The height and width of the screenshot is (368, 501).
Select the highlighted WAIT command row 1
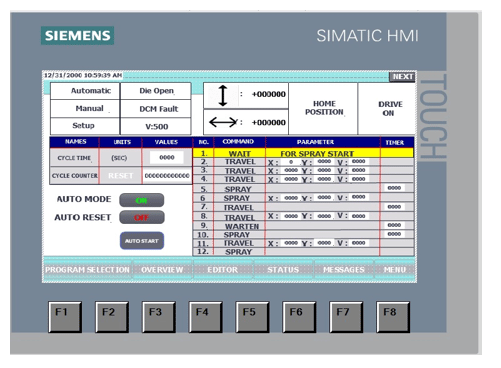[303, 153]
